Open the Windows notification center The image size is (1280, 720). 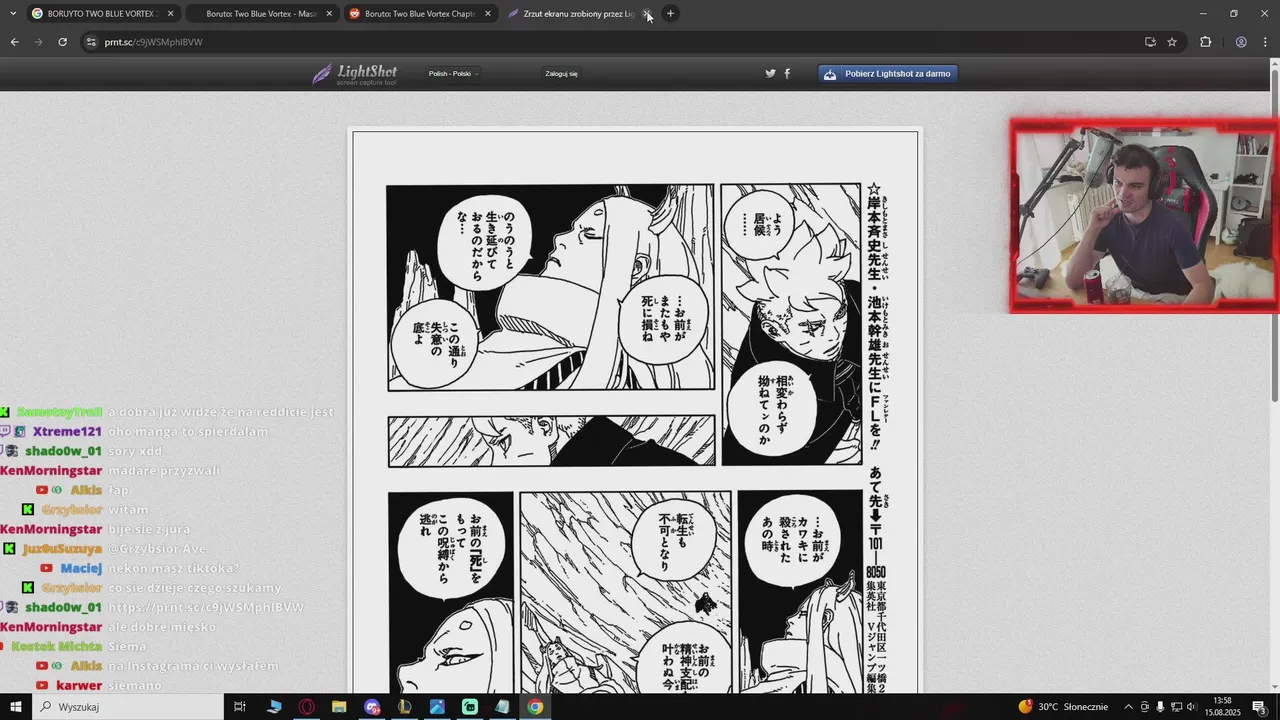[1260, 707]
